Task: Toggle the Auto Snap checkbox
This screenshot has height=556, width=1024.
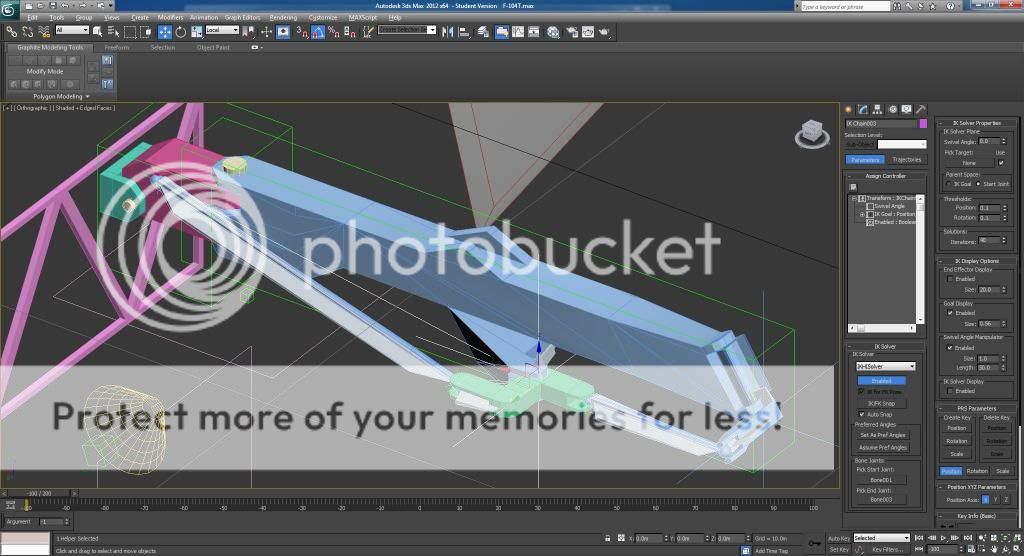Action: point(861,414)
